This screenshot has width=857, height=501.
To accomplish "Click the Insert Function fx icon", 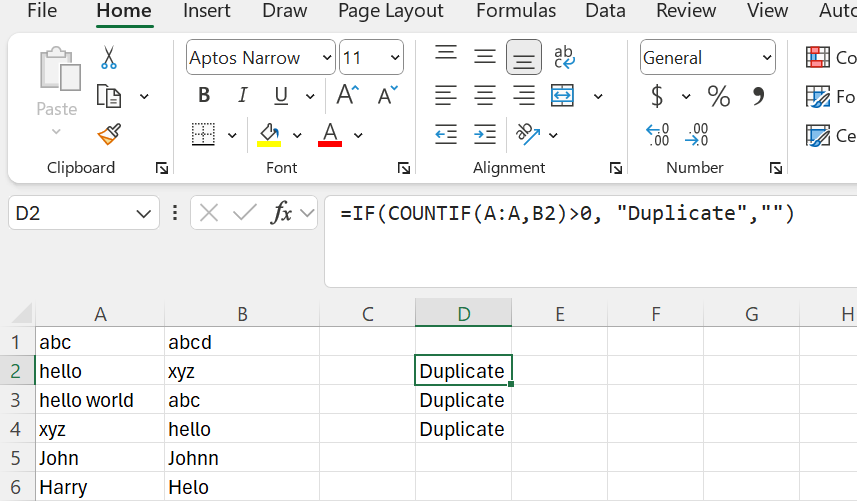I will (281, 213).
